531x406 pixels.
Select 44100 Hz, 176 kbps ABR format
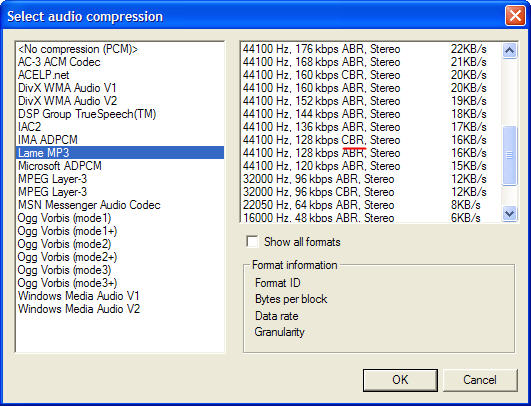[371, 49]
